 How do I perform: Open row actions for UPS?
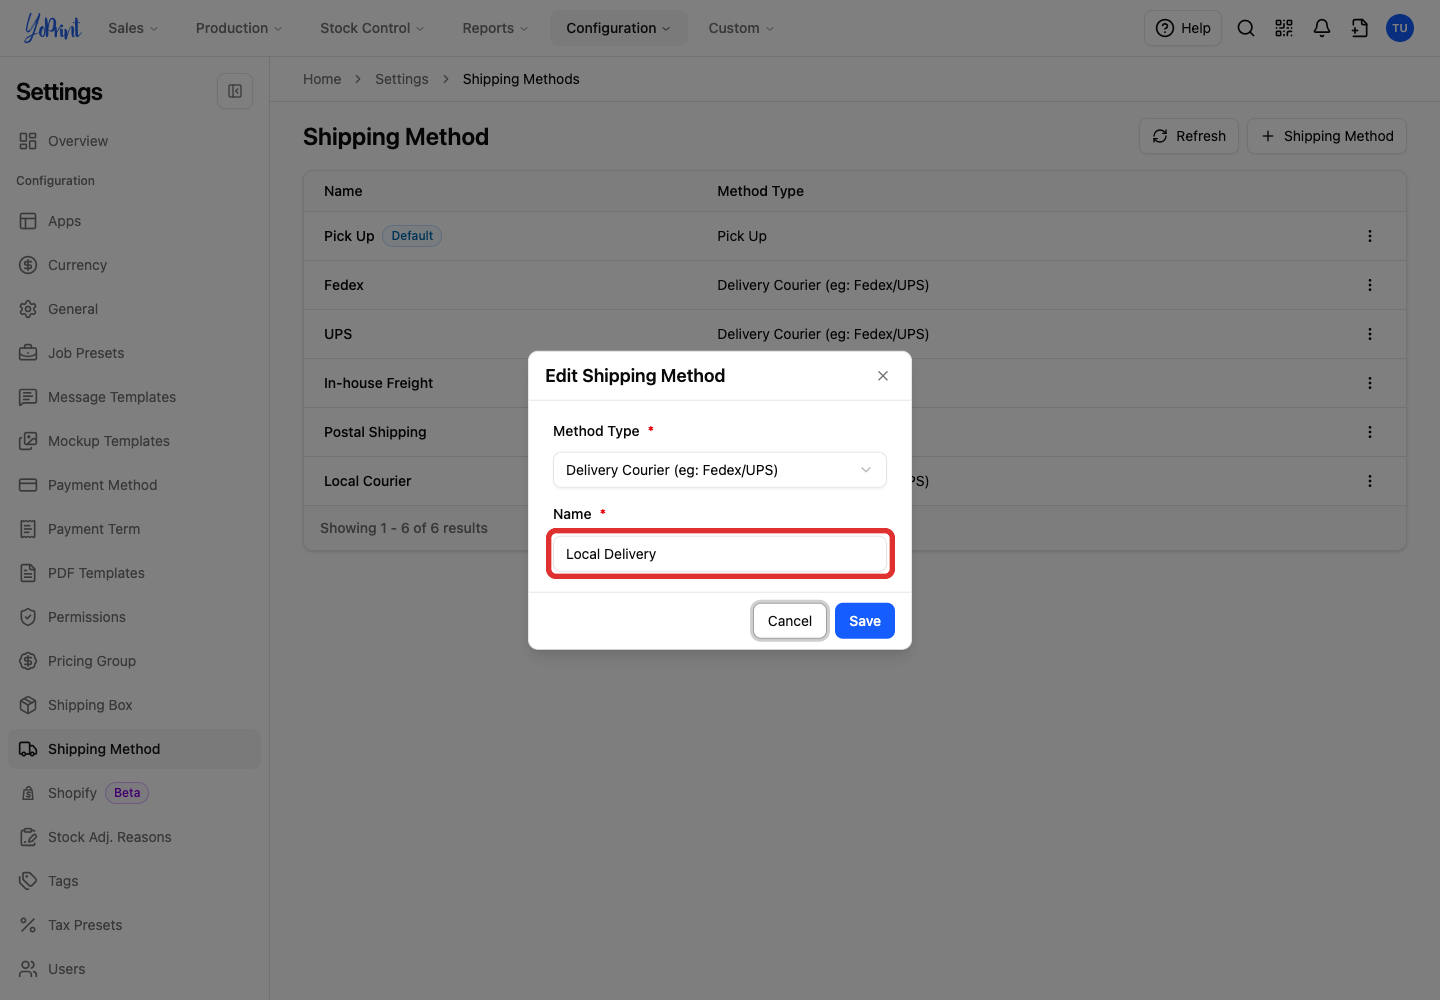[1370, 334]
